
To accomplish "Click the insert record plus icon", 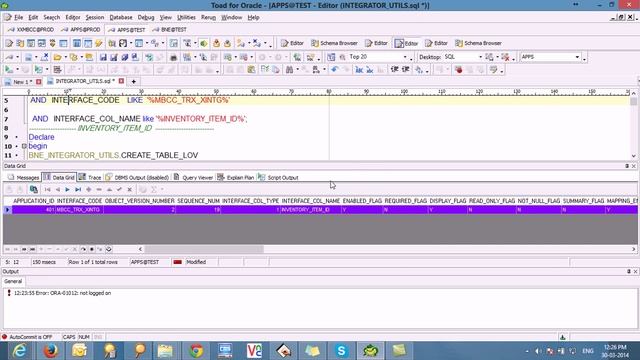I will pos(89,189).
